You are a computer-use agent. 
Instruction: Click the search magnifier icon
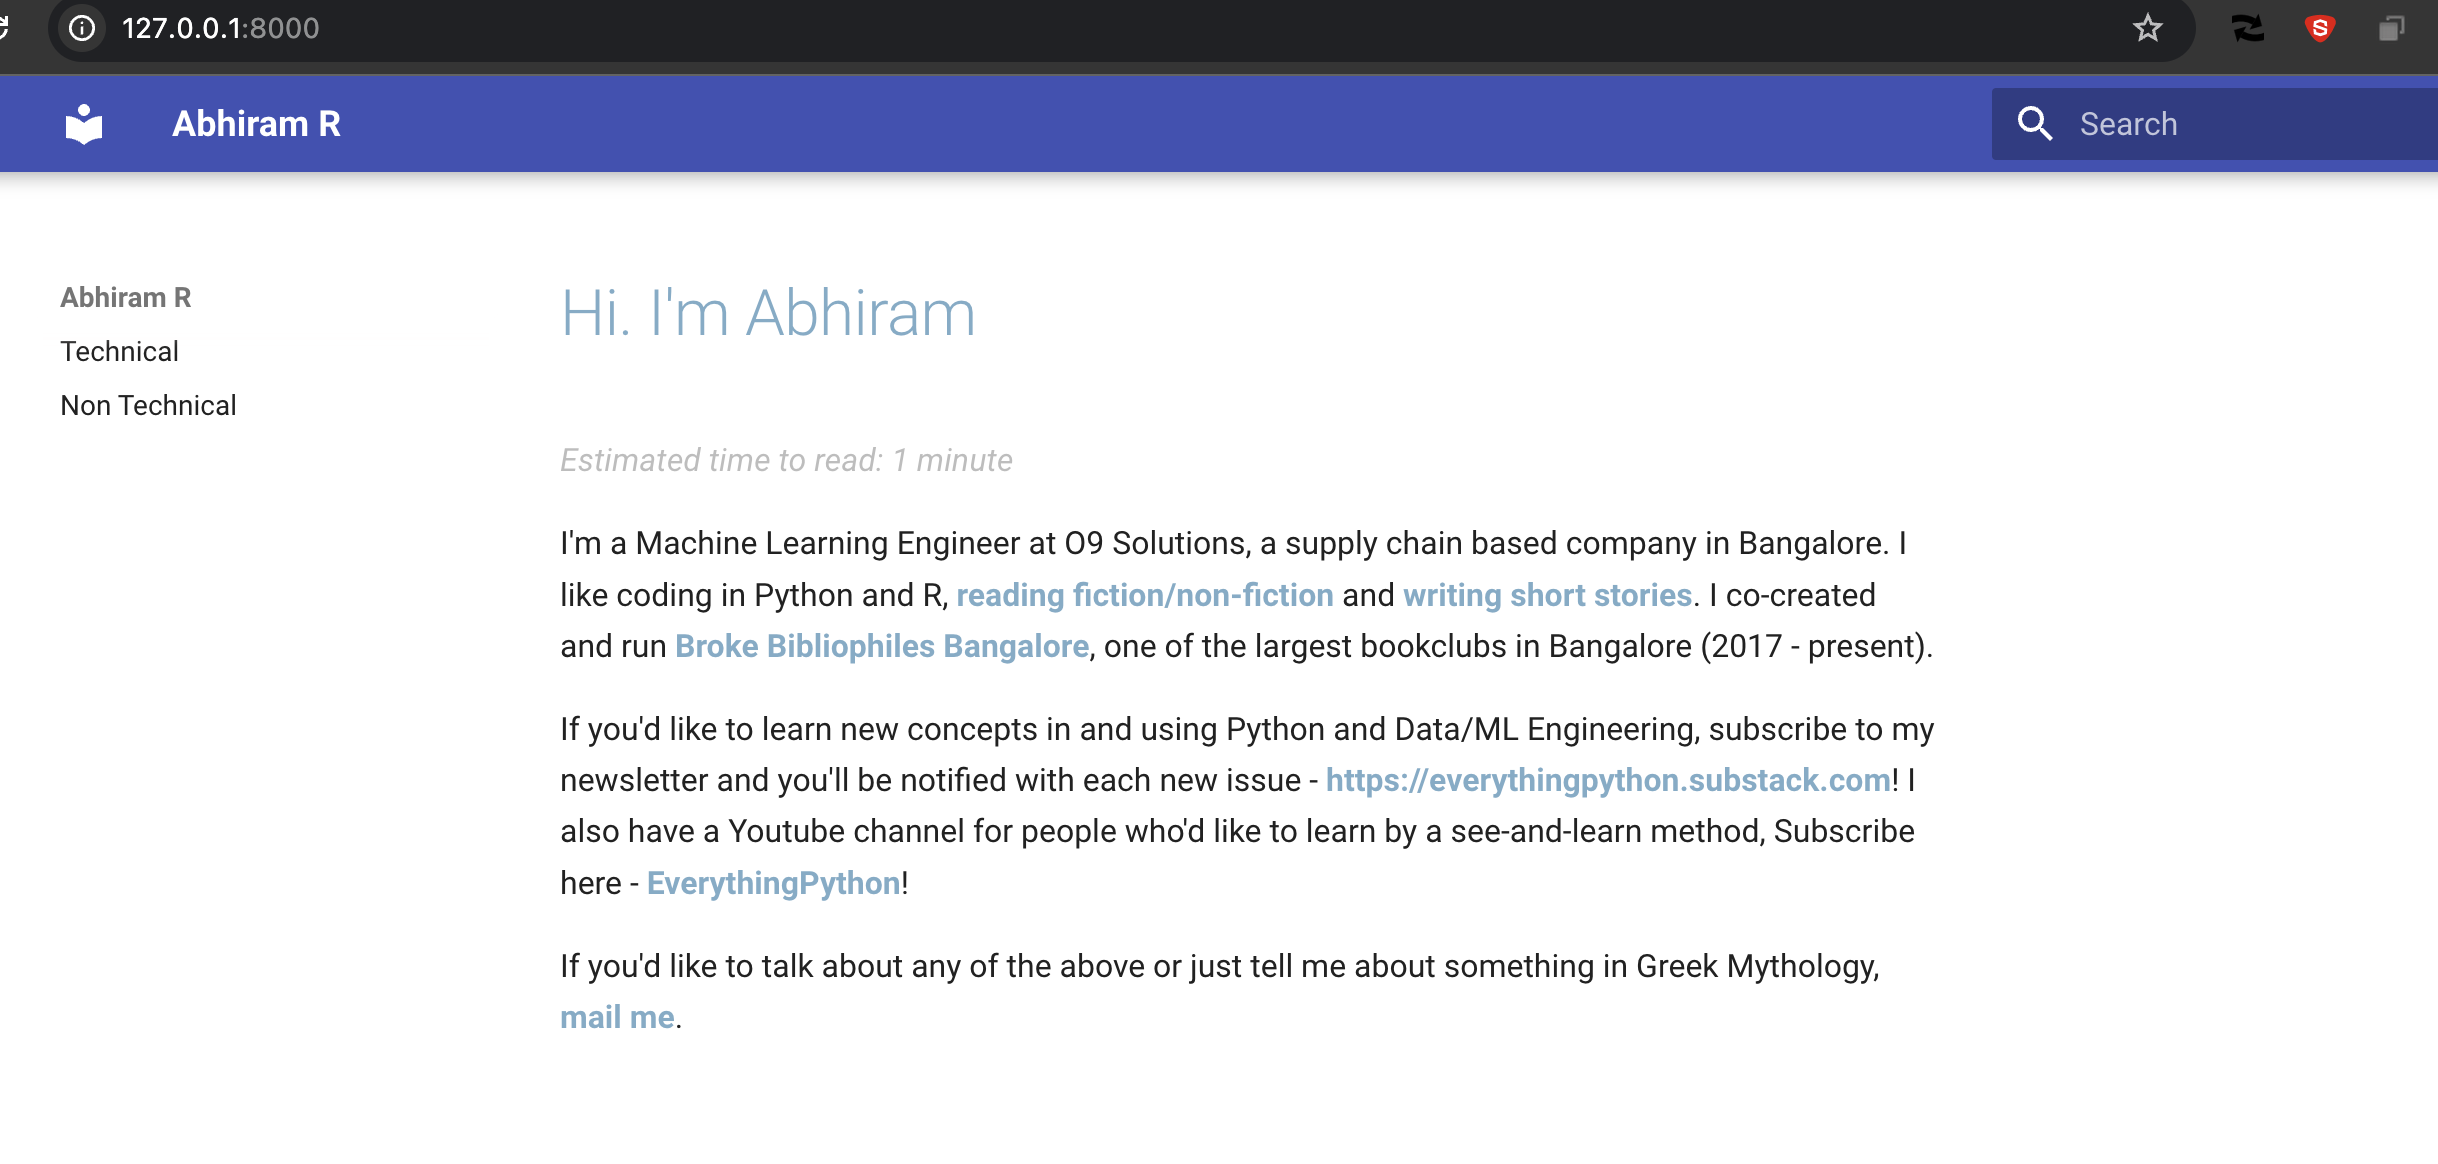coord(2034,124)
